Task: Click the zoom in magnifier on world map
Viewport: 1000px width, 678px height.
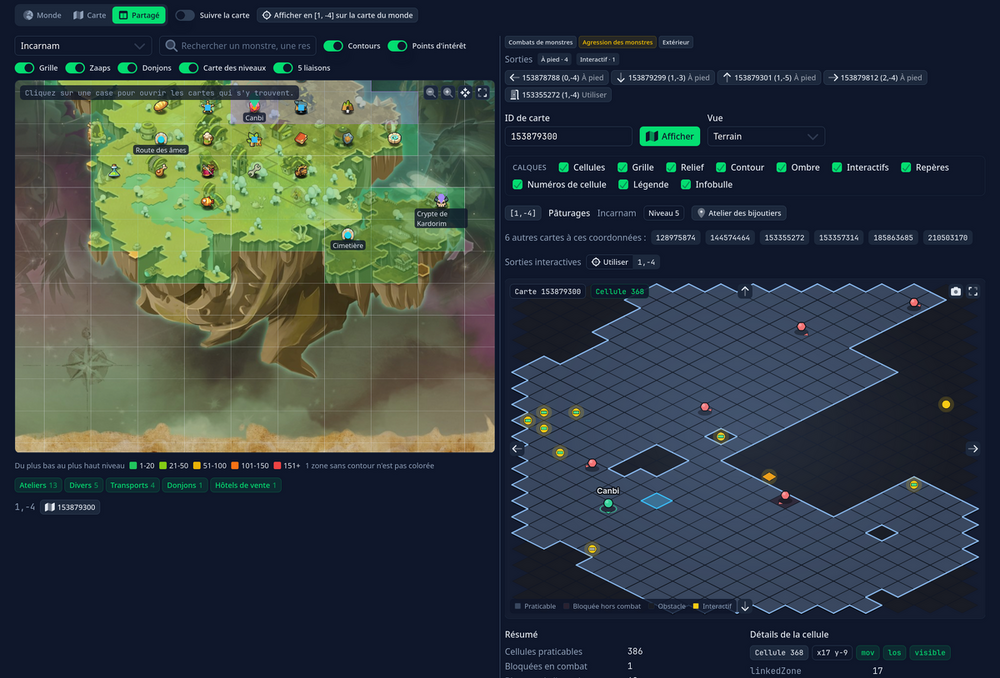Action: coord(448,92)
